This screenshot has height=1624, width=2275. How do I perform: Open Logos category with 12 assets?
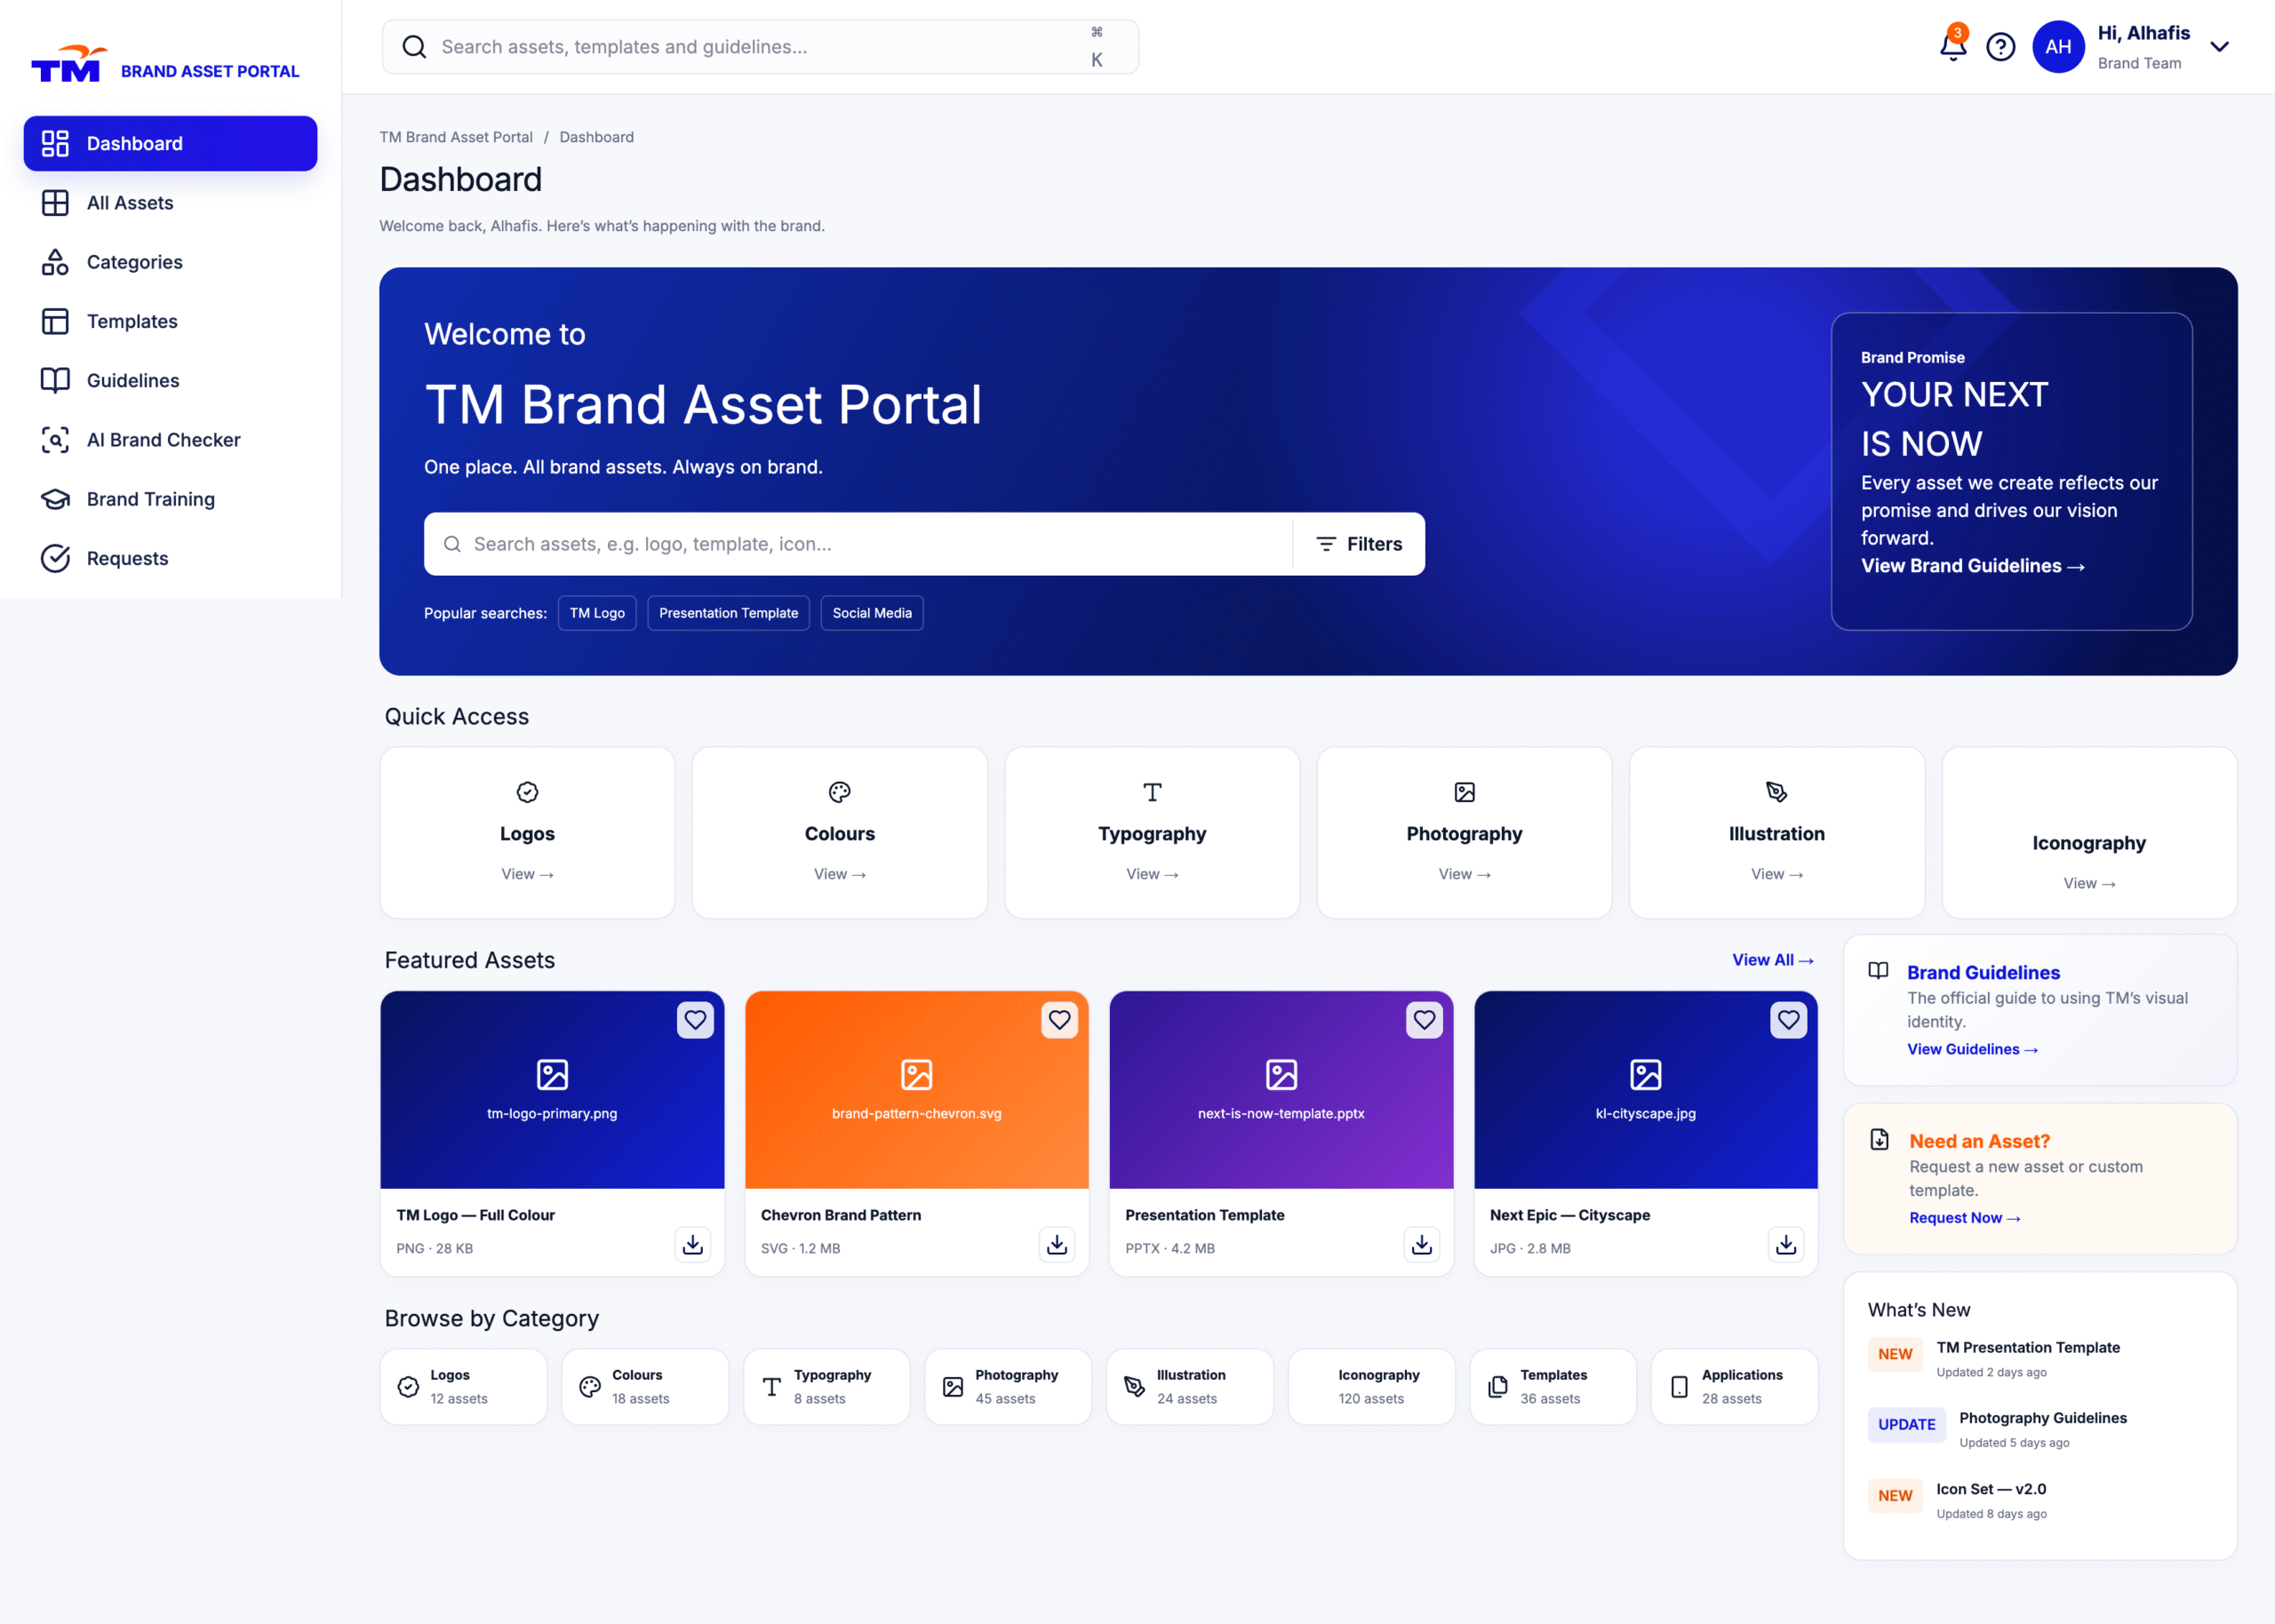click(x=463, y=1387)
